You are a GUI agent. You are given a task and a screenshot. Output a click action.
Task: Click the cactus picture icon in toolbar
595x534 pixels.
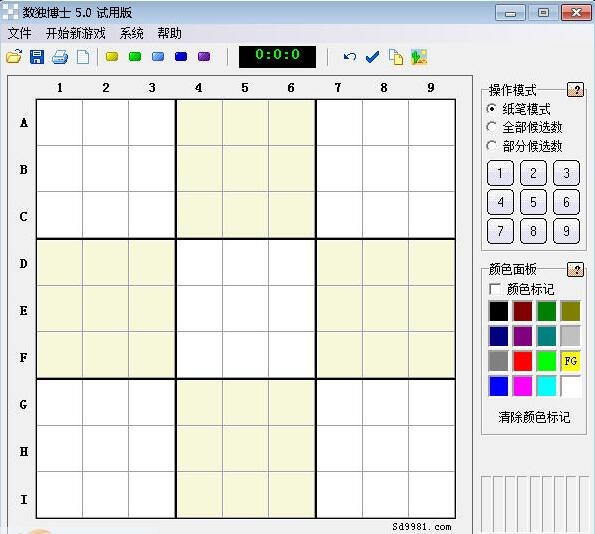click(419, 57)
